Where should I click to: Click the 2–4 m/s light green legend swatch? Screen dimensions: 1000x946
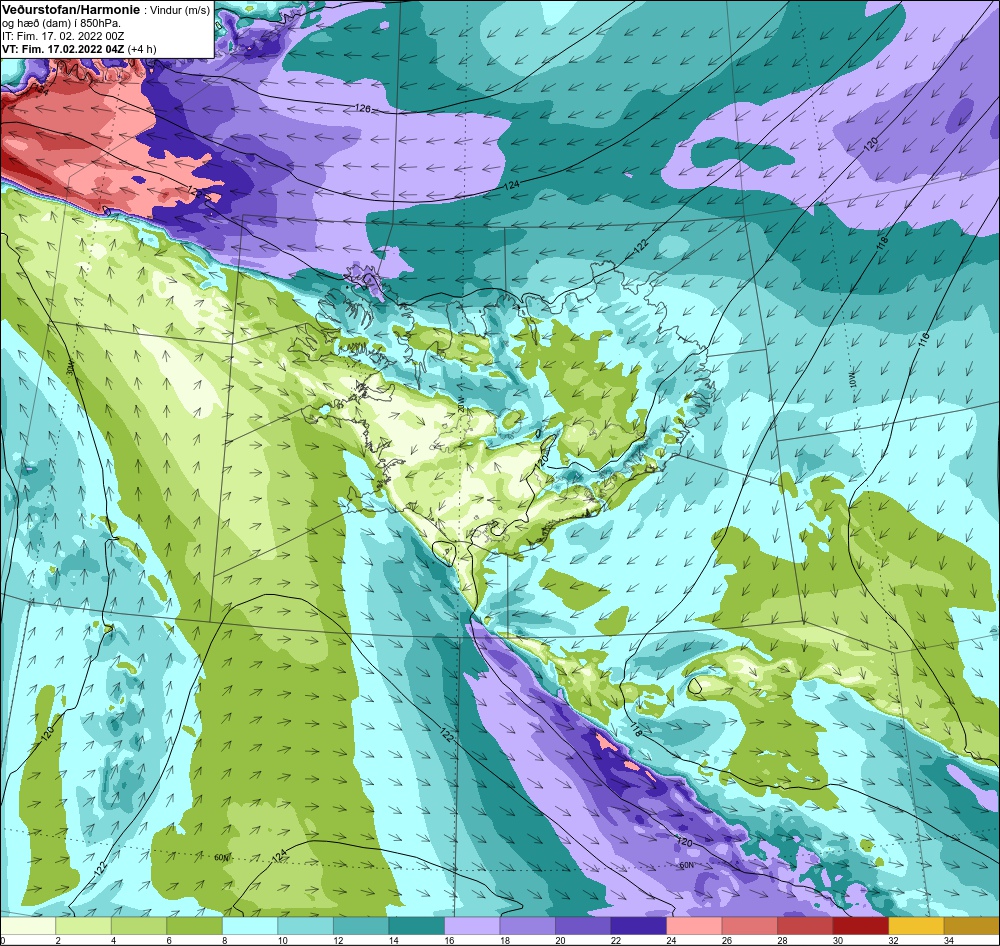[84, 926]
